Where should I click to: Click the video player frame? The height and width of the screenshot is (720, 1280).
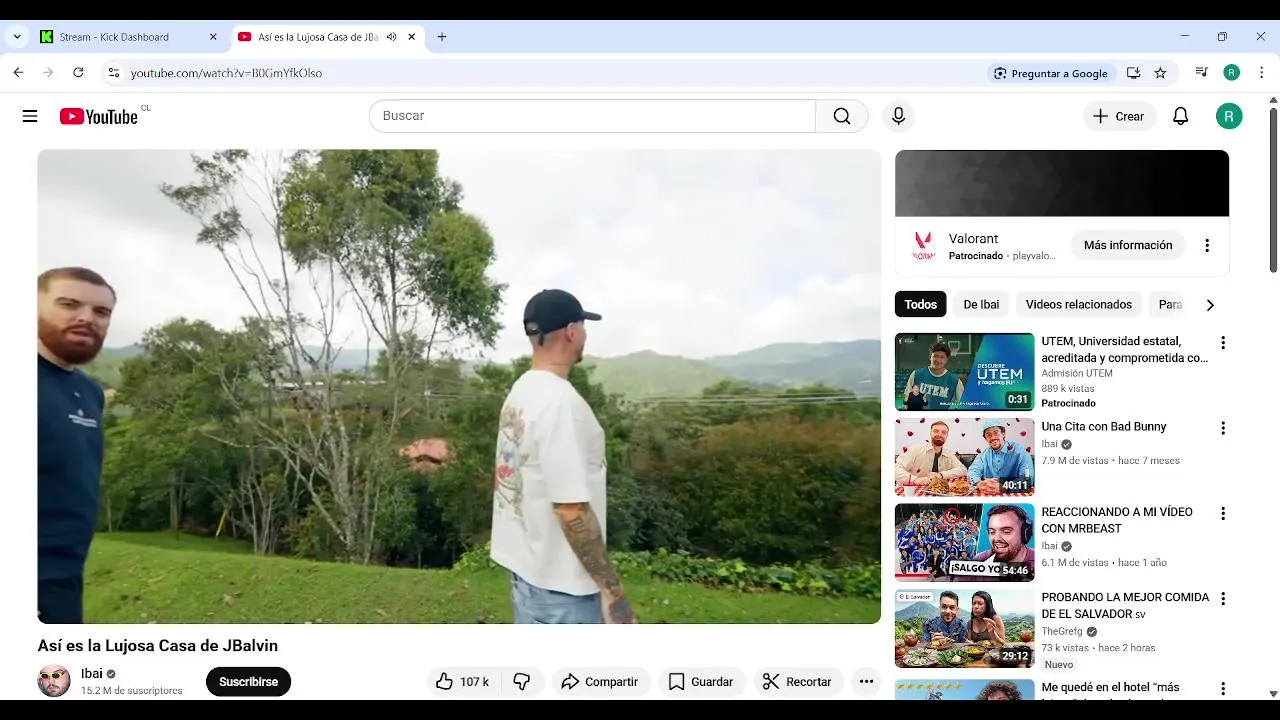(459, 387)
